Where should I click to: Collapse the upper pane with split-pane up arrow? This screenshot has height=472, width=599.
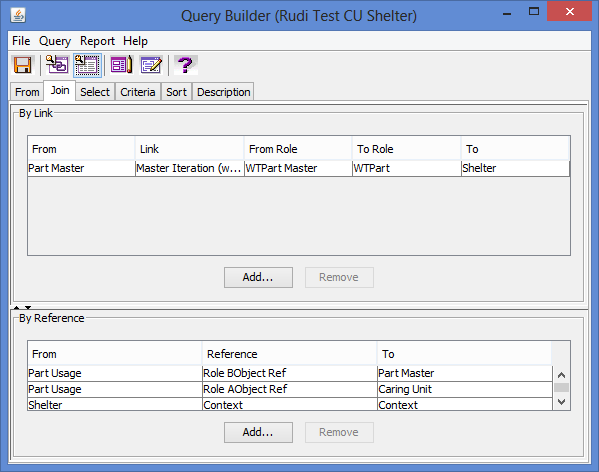[x=16, y=307]
